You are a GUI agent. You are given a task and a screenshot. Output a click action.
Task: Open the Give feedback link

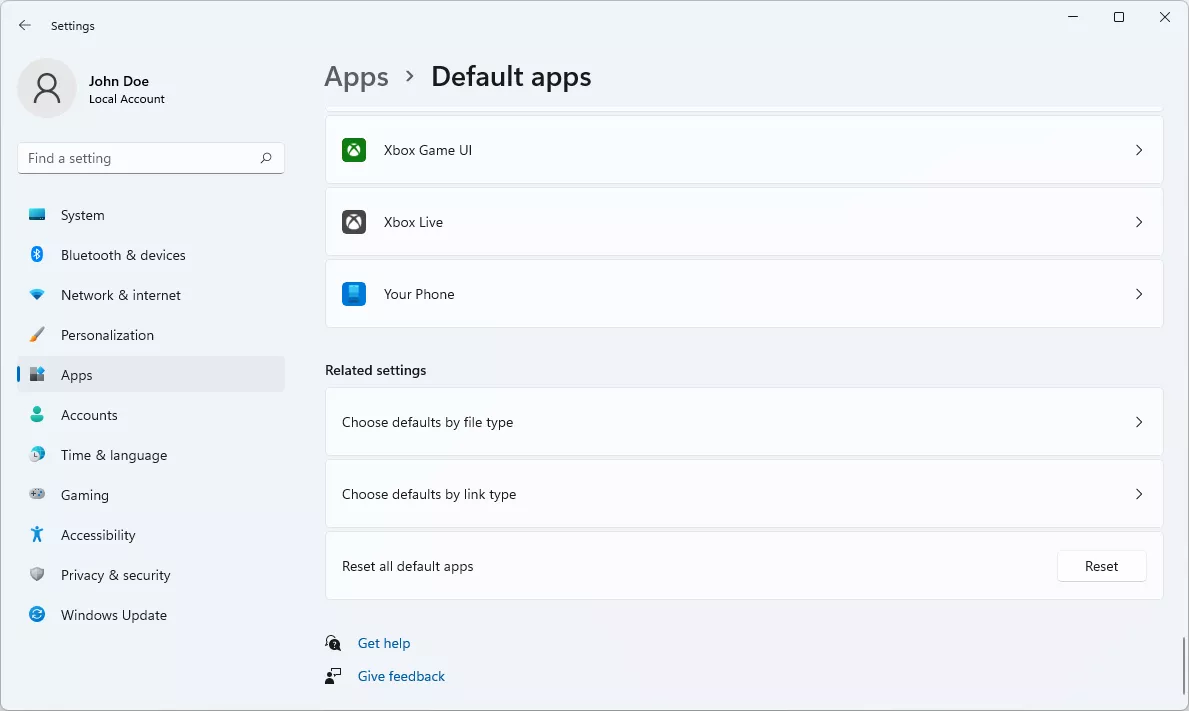pyautogui.click(x=401, y=676)
